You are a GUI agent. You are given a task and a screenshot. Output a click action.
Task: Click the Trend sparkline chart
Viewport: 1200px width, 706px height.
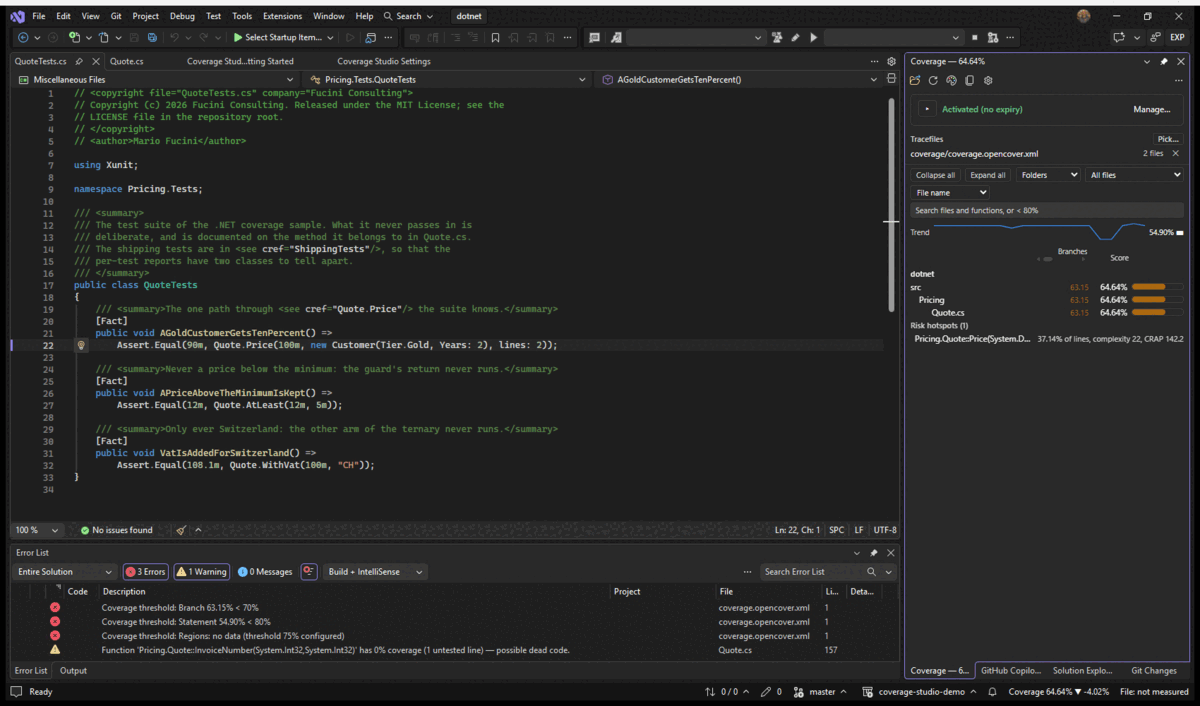click(1041, 232)
